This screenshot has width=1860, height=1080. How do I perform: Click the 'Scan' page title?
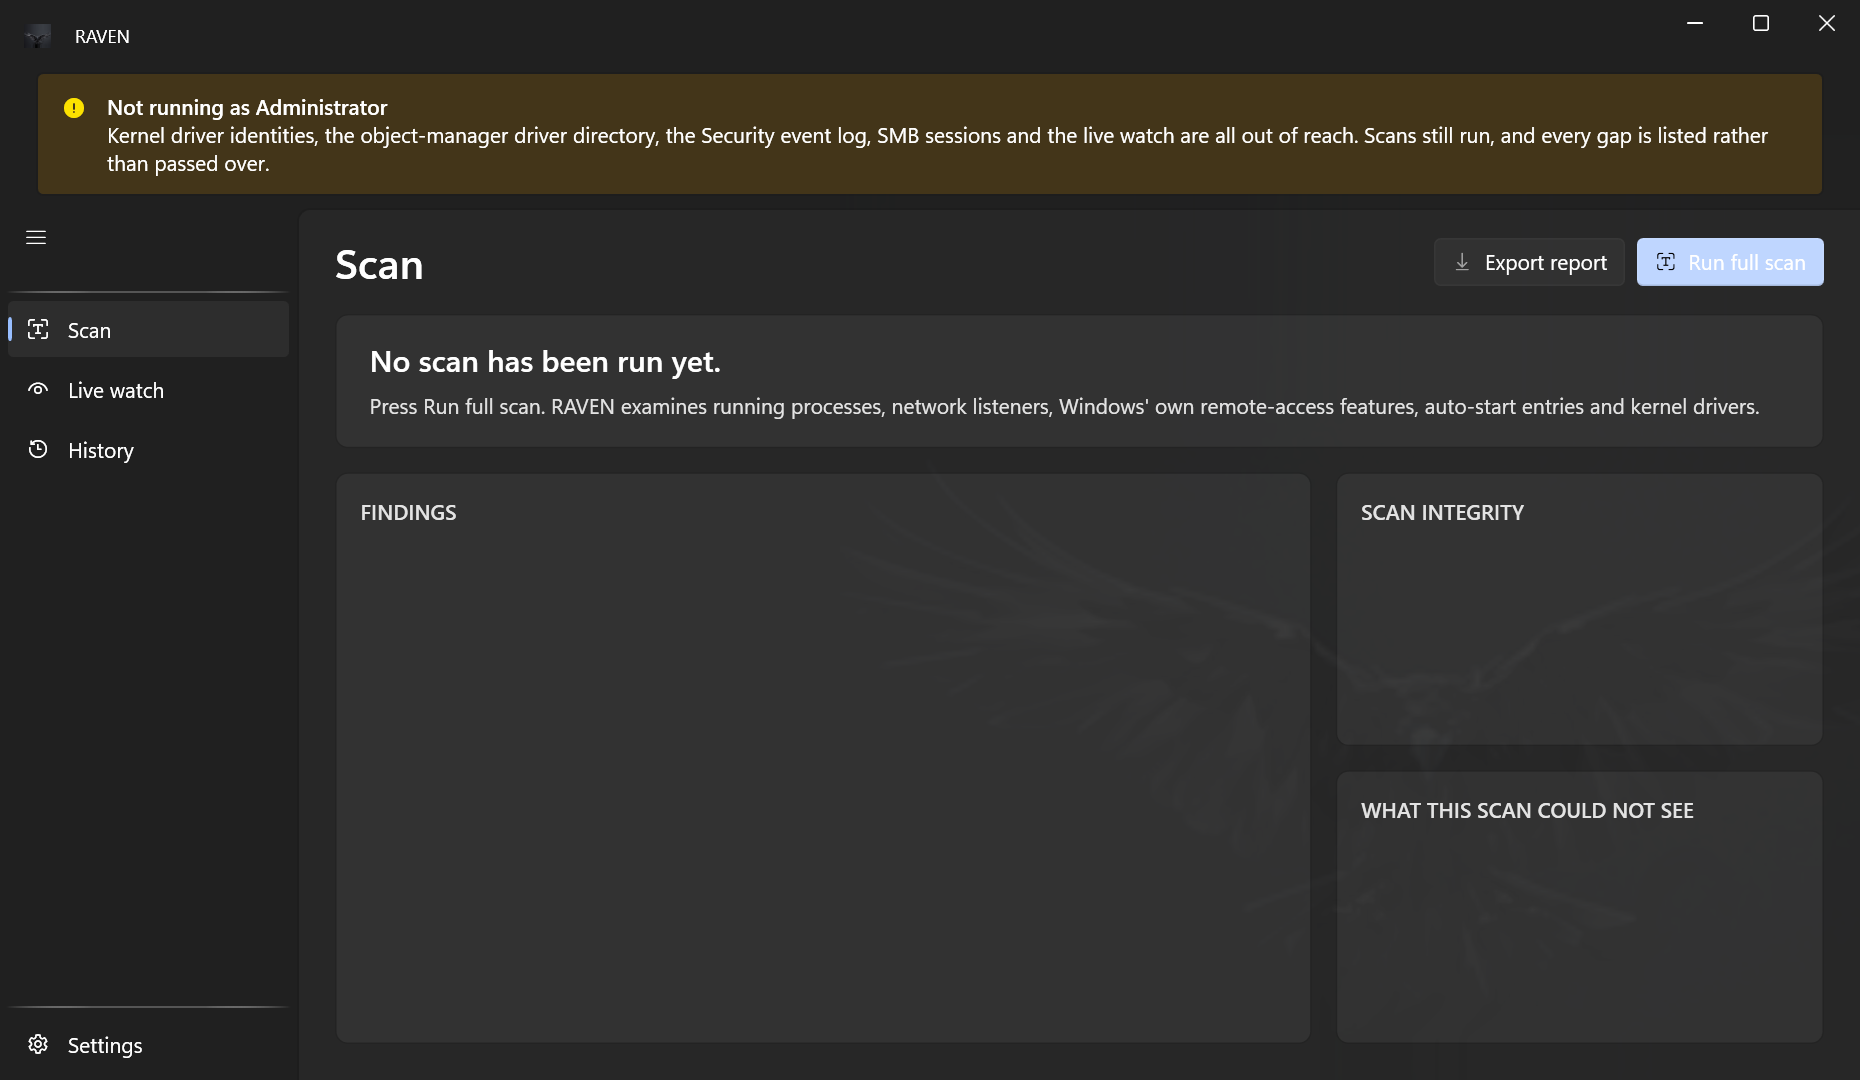[x=379, y=265]
